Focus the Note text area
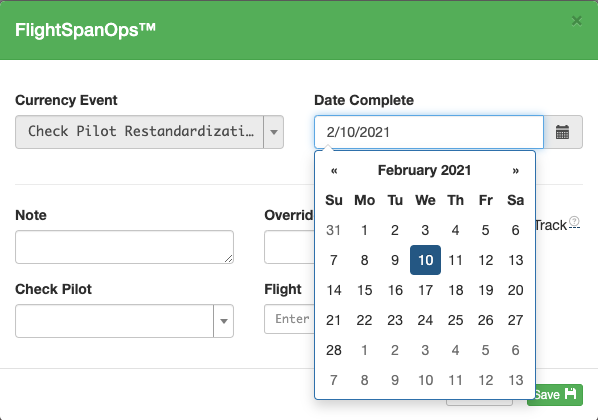The width and height of the screenshot is (598, 420). pyautogui.click(x=124, y=247)
